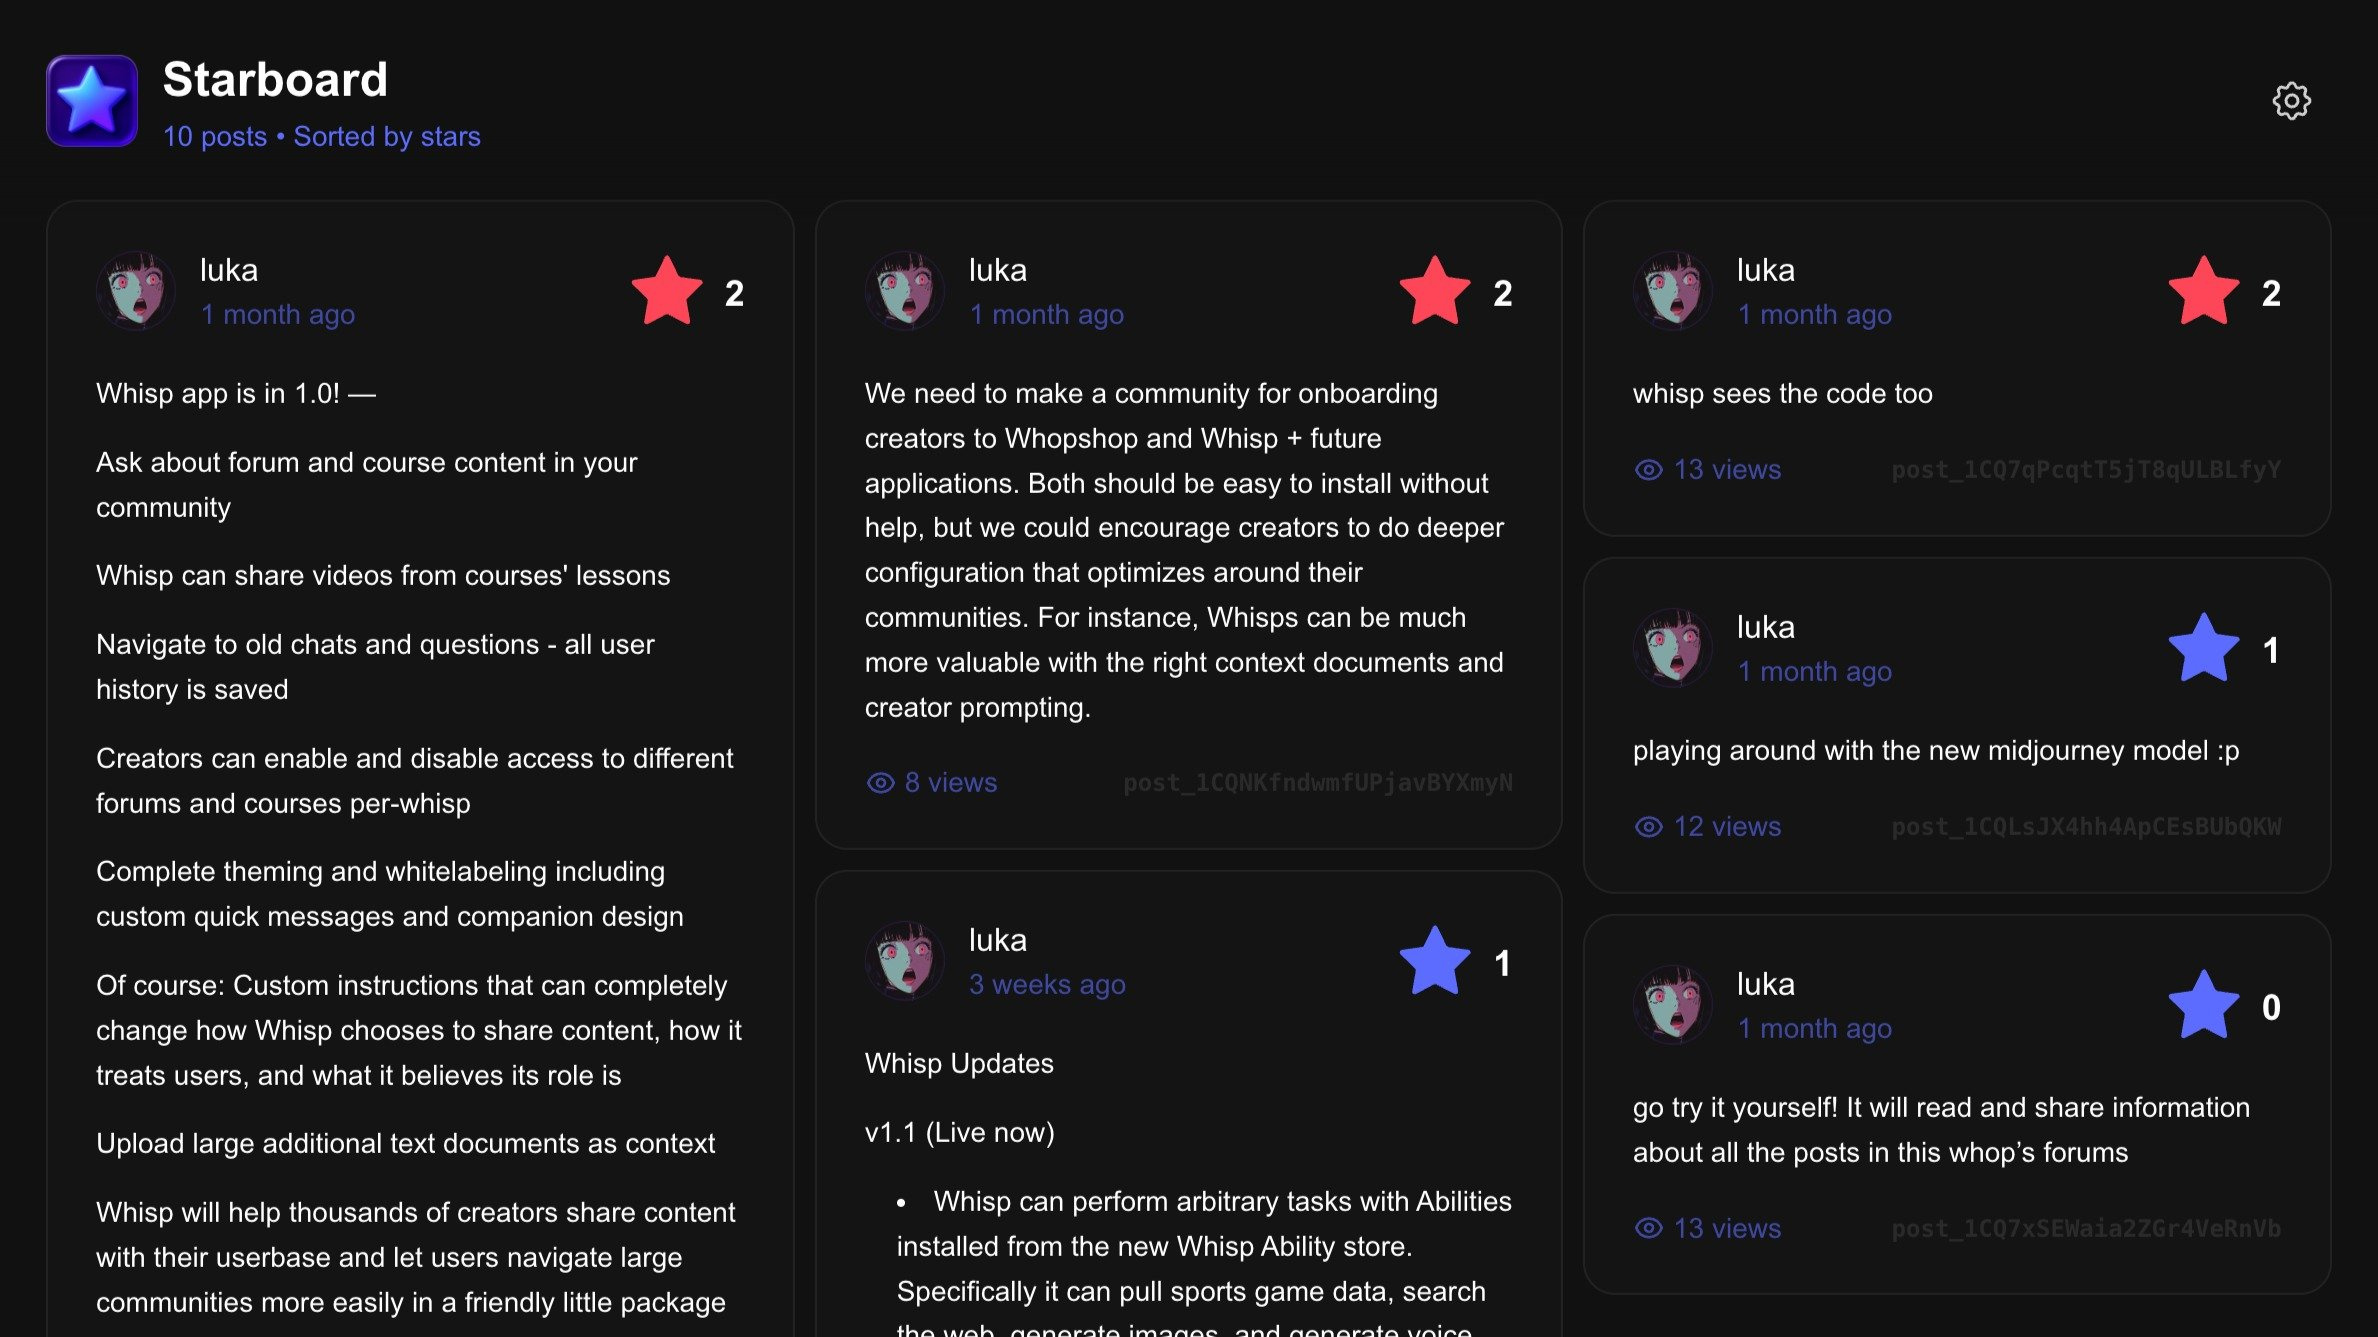The height and width of the screenshot is (1337, 2378).
Task: Open post ID post_1CQ7xSEWaia2ZGr4VeRnVb
Action: (2086, 1229)
